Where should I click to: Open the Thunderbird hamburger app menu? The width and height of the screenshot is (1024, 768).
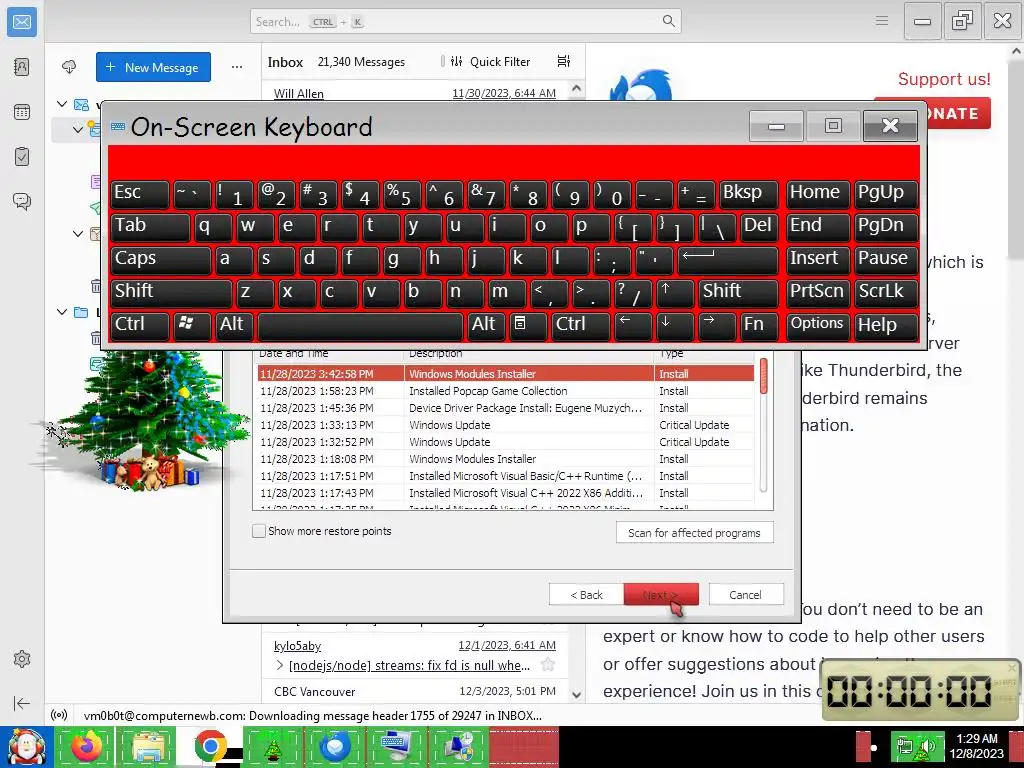[x=882, y=21]
